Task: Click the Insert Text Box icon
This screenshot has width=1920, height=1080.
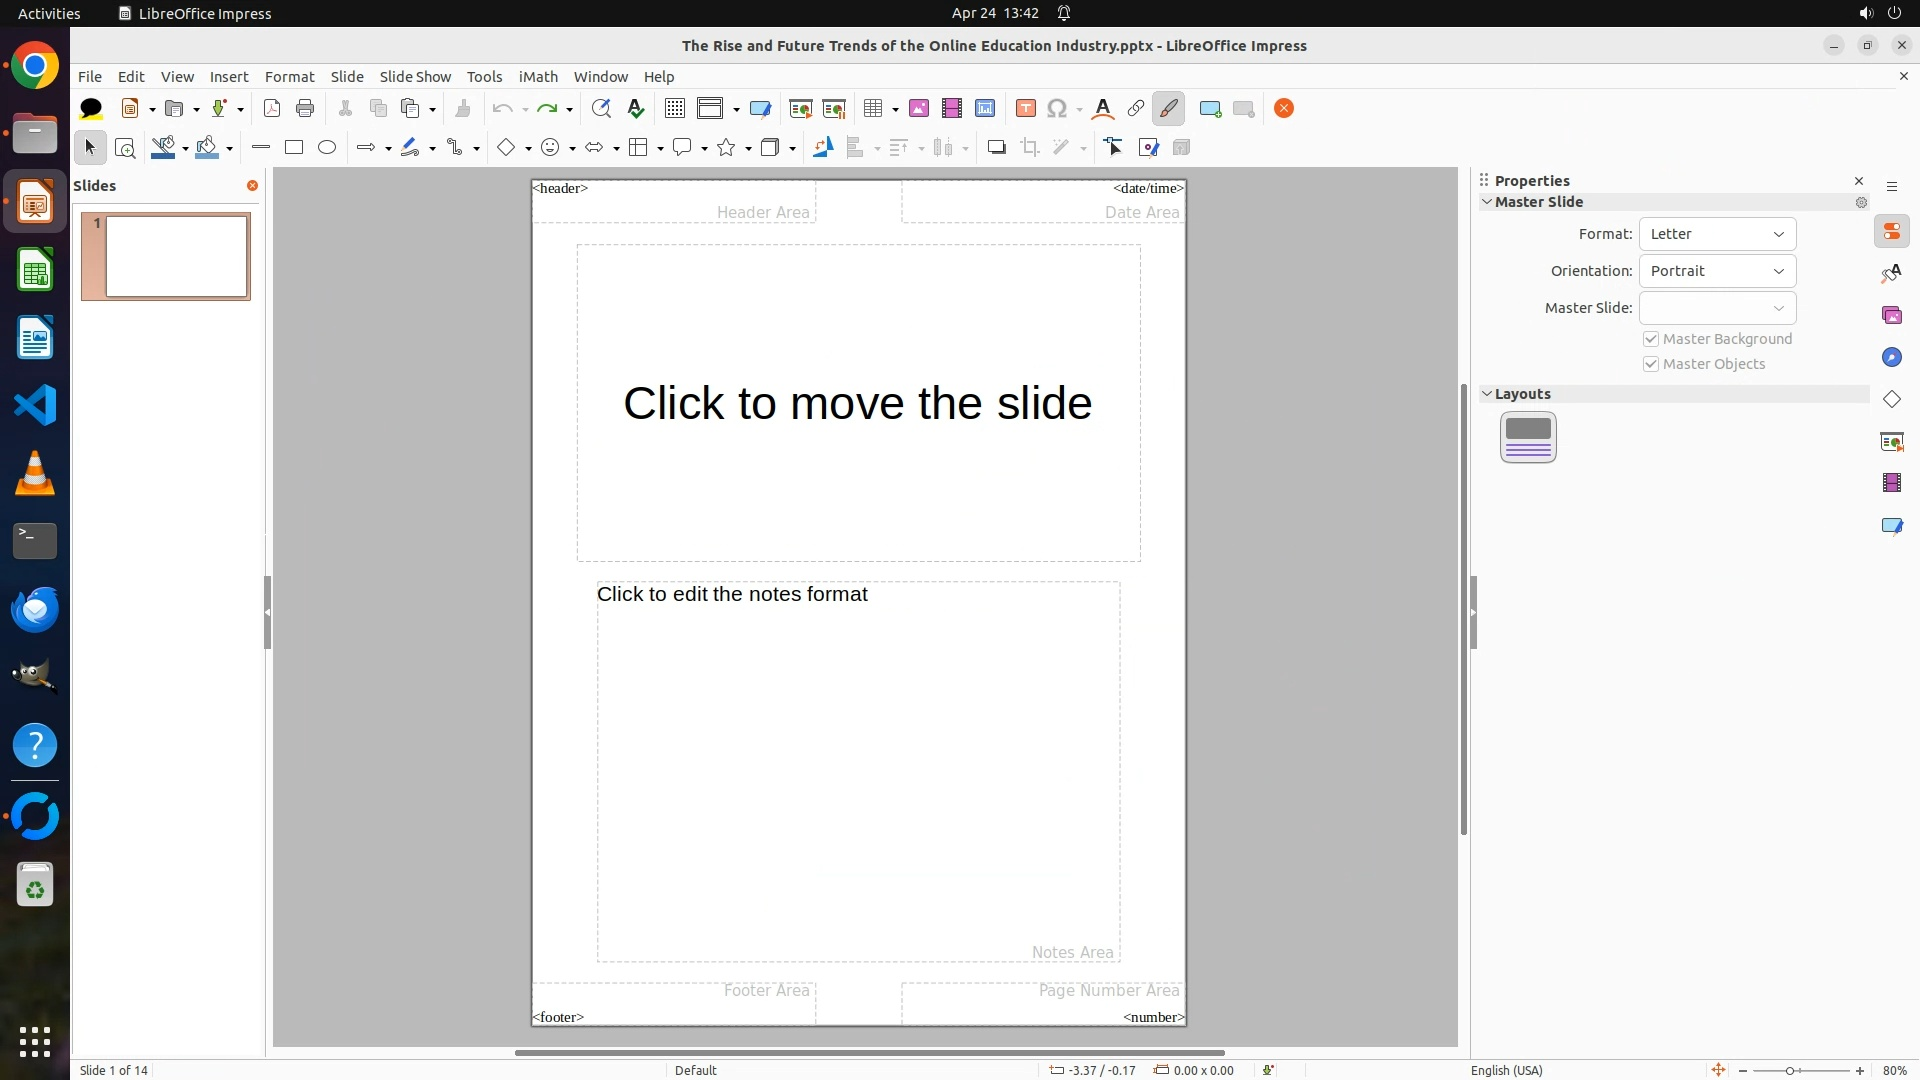Action: pos(1025,109)
